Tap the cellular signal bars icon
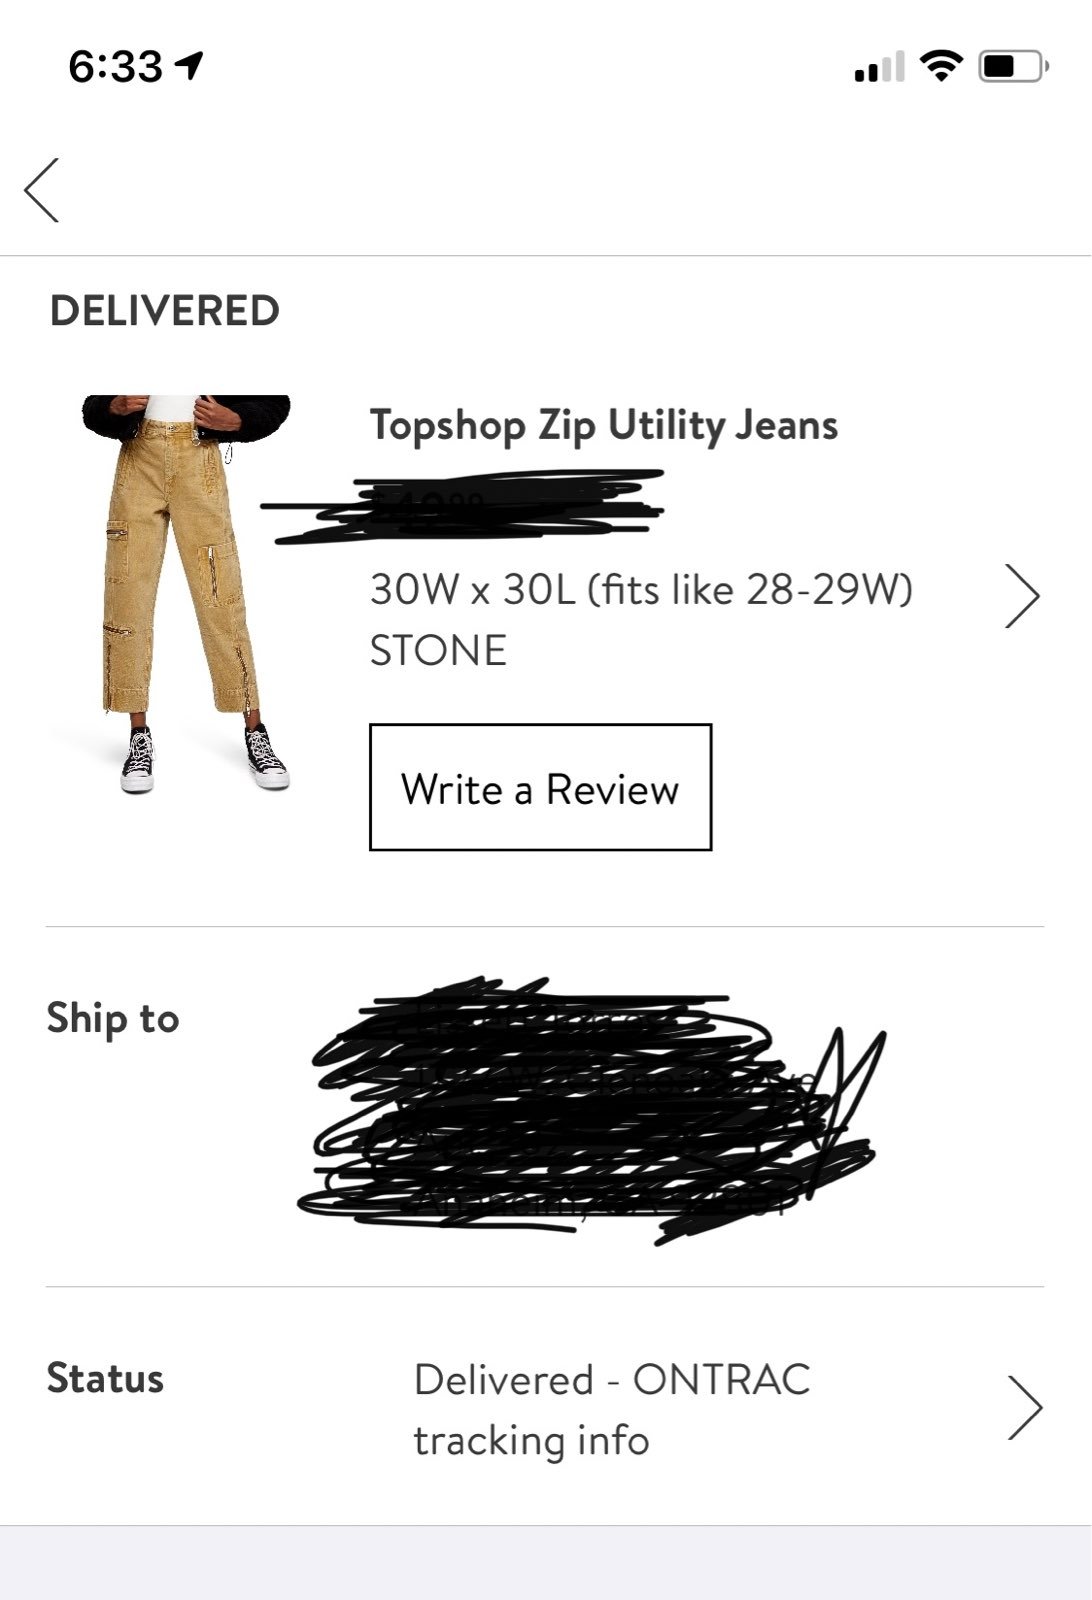Screen dimensions: 1092x1600 [879, 66]
